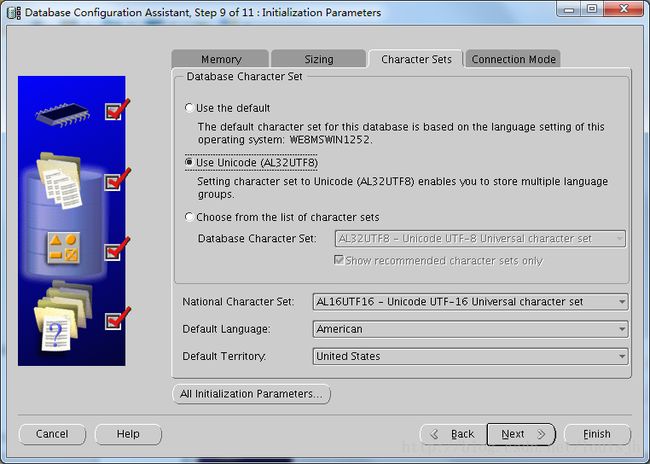Click the folders with question mark icon
650x464 pixels.
(62, 316)
